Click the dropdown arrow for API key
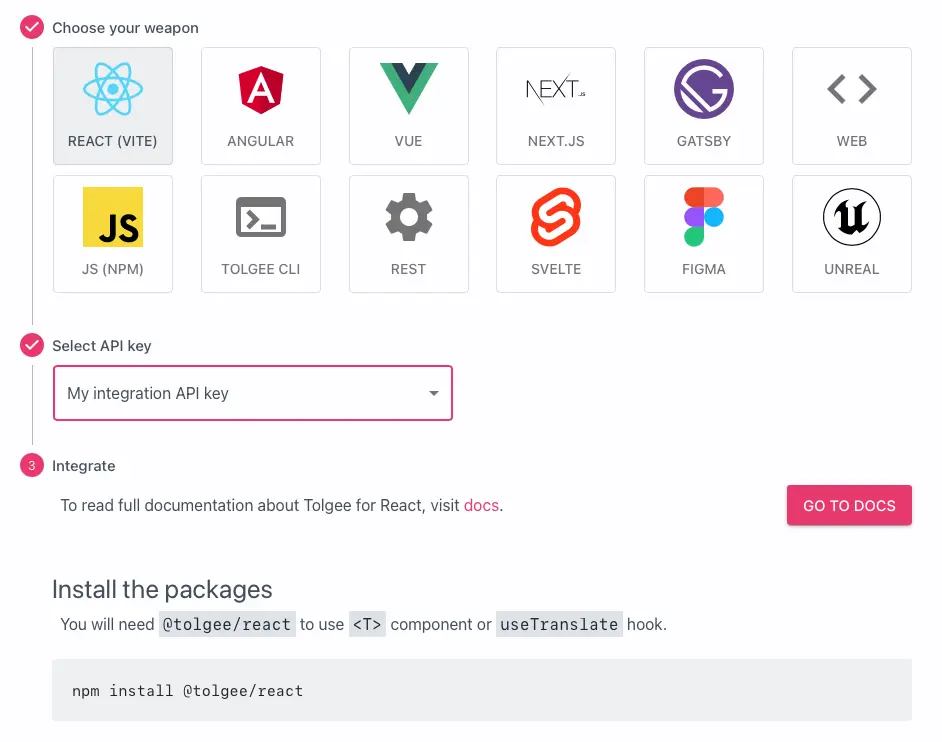The height and width of the screenshot is (742, 942). coord(434,394)
